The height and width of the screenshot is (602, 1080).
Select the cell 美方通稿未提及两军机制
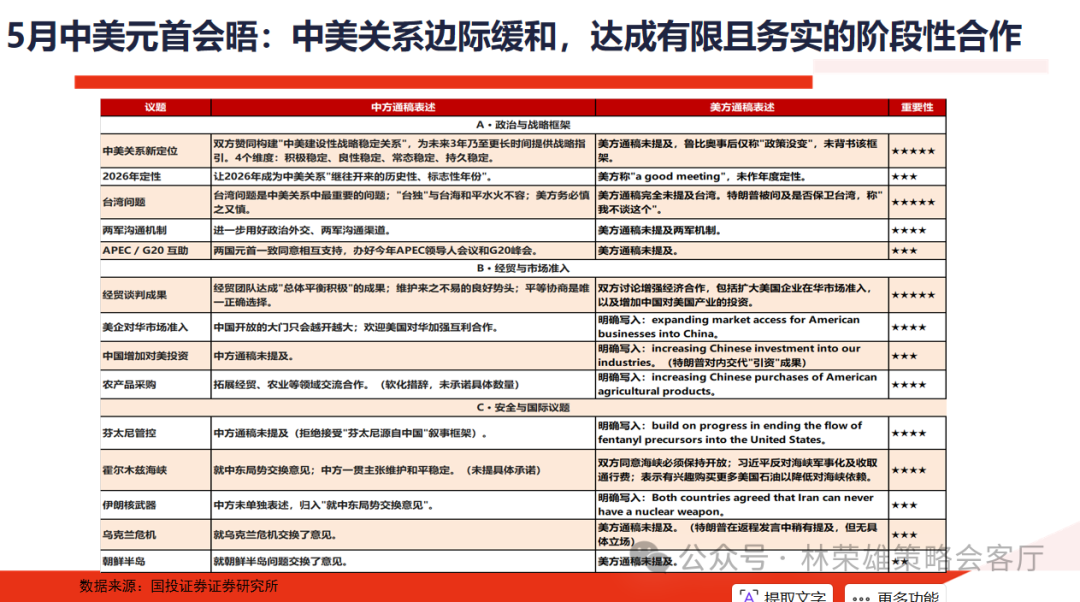click(x=742, y=230)
